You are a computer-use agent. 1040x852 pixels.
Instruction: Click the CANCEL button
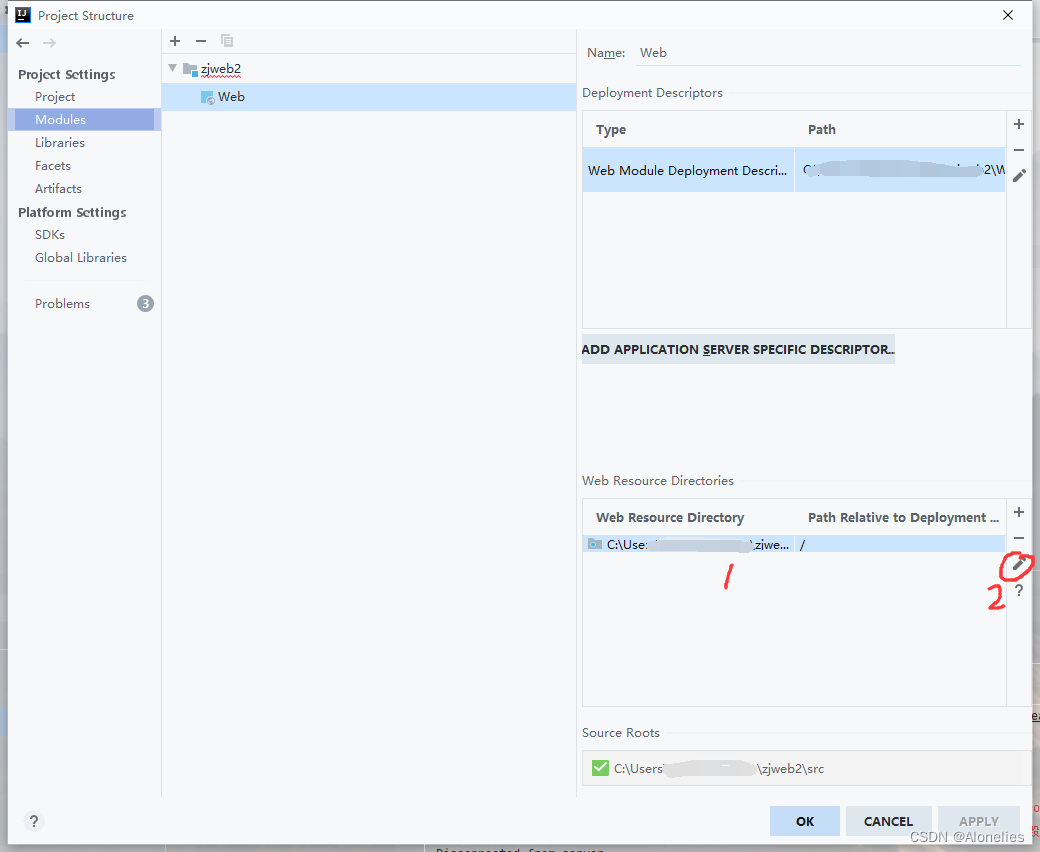[x=888, y=821]
